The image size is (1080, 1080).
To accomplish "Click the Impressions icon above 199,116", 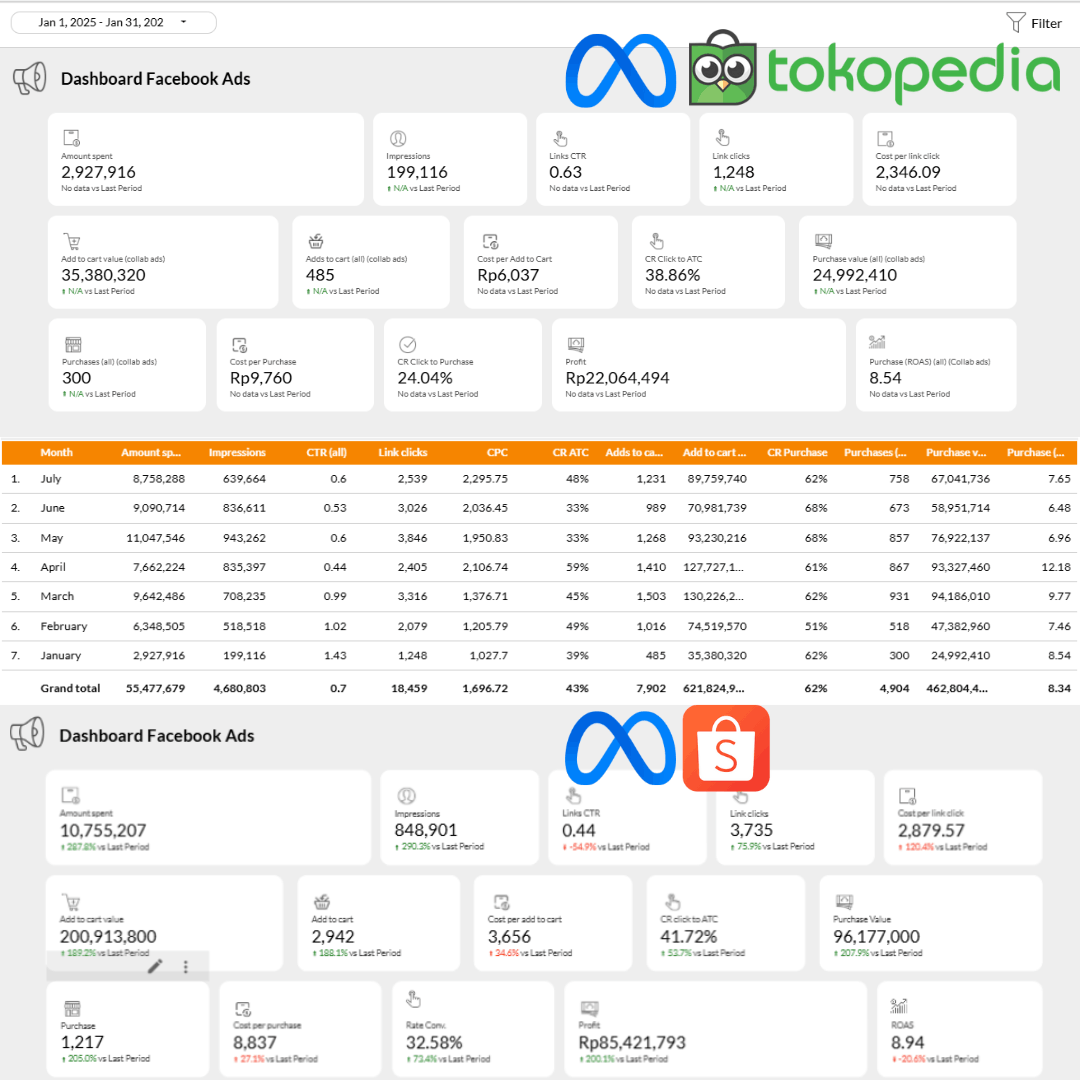I will (x=398, y=138).
